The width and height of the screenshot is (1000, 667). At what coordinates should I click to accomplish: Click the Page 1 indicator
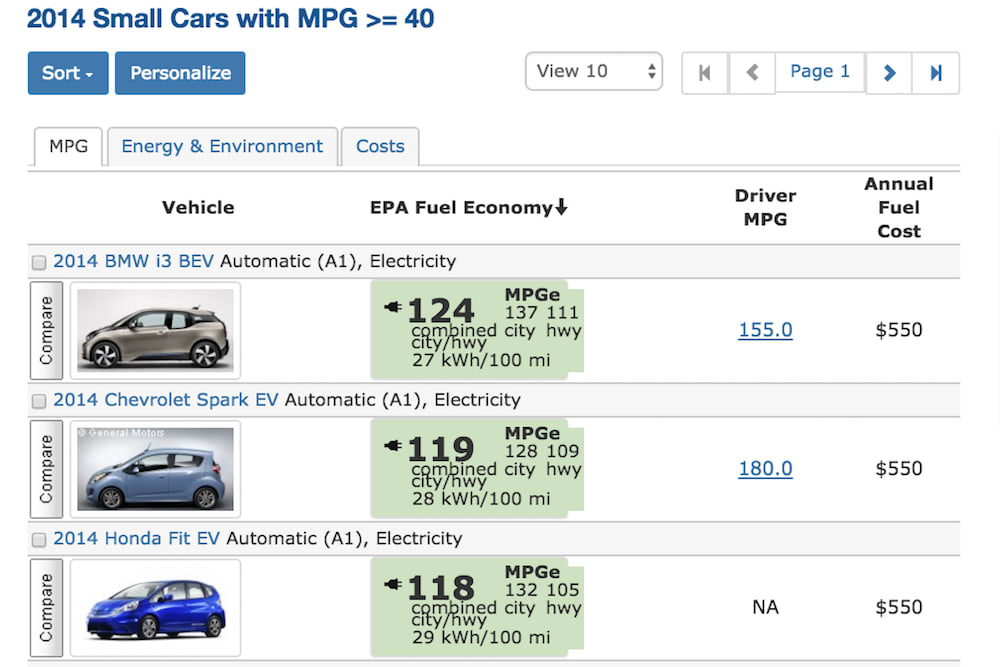click(820, 71)
